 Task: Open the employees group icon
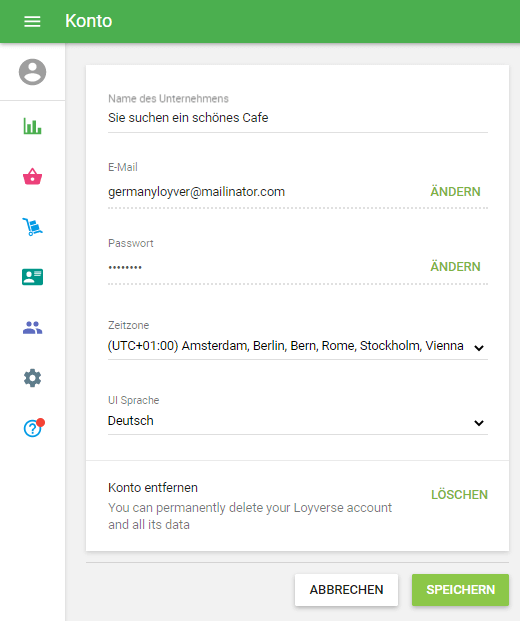pos(32,328)
